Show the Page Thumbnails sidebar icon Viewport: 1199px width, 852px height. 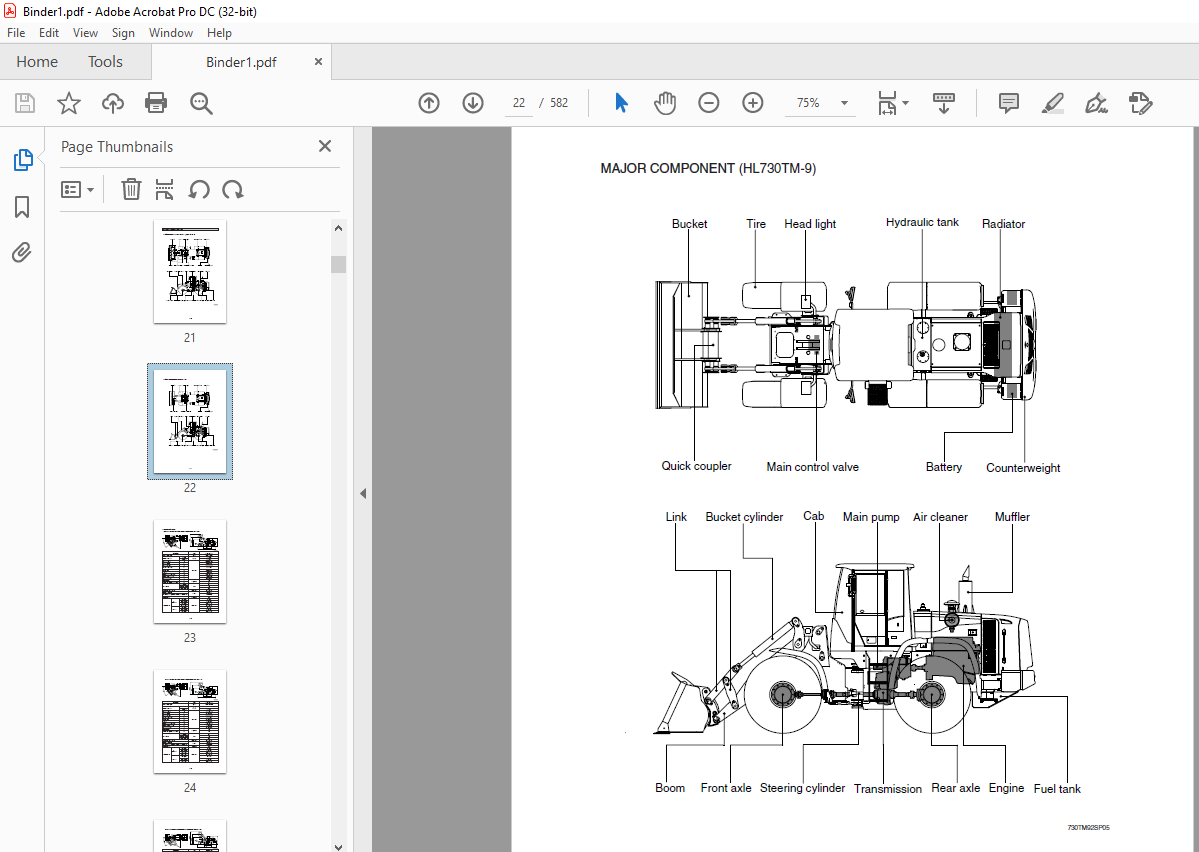pyautogui.click(x=23, y=159)
